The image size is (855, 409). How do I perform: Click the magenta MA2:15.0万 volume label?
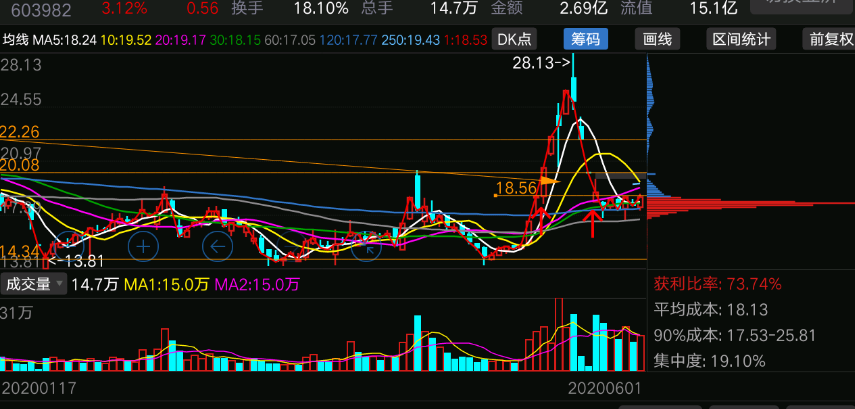[x=257, y=284]
